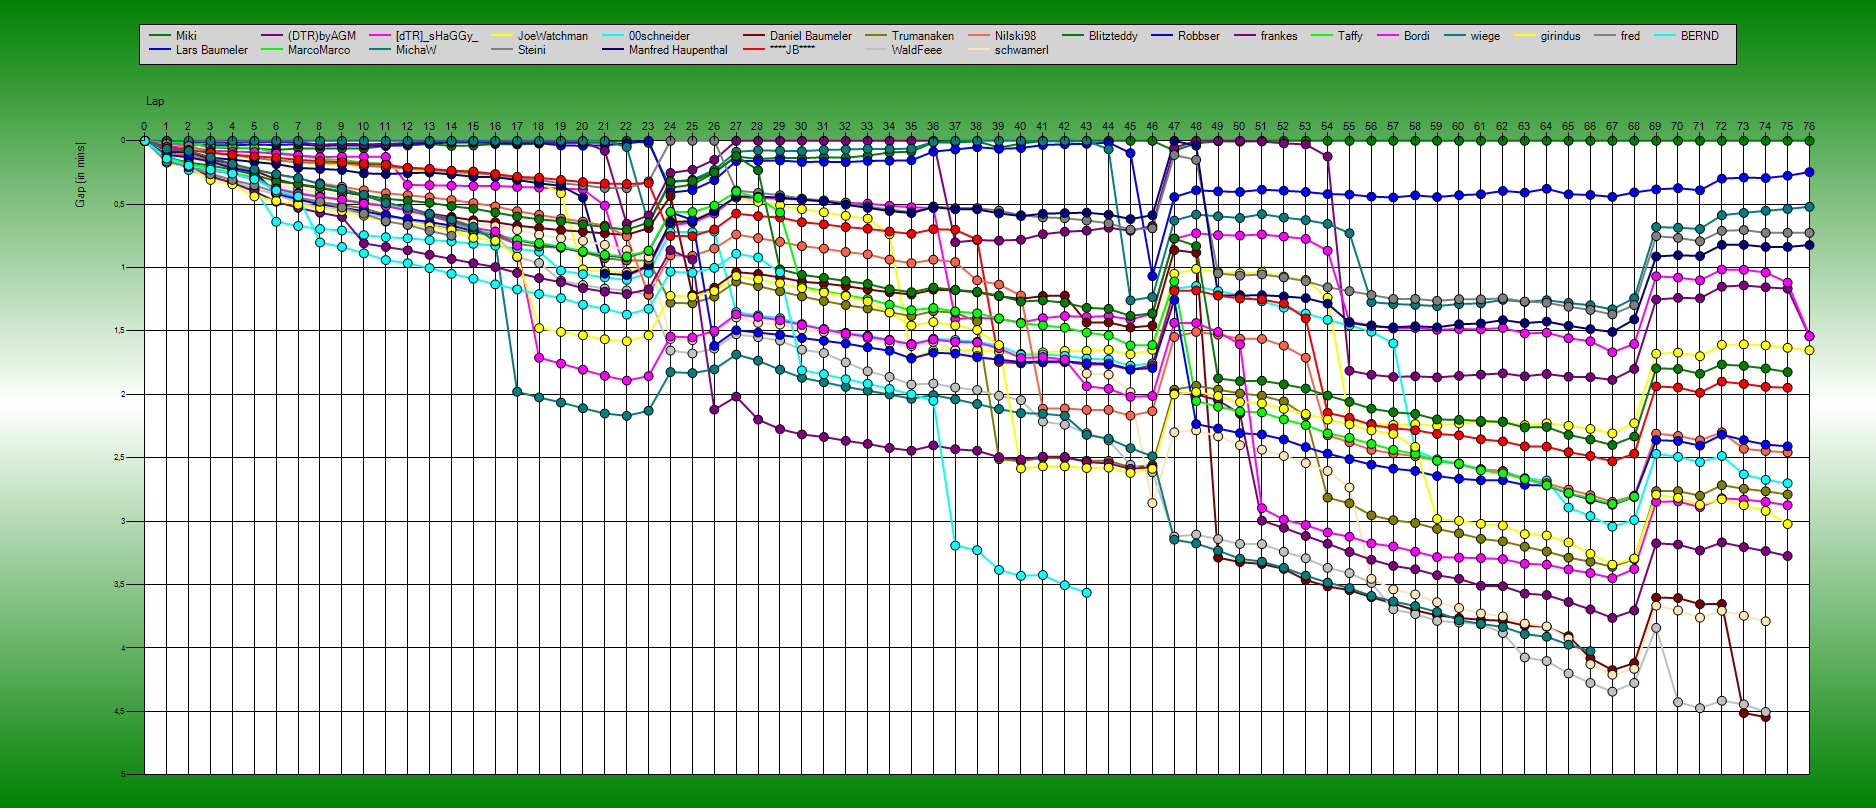Click the green line swatch beside Miki

point(160,36)
